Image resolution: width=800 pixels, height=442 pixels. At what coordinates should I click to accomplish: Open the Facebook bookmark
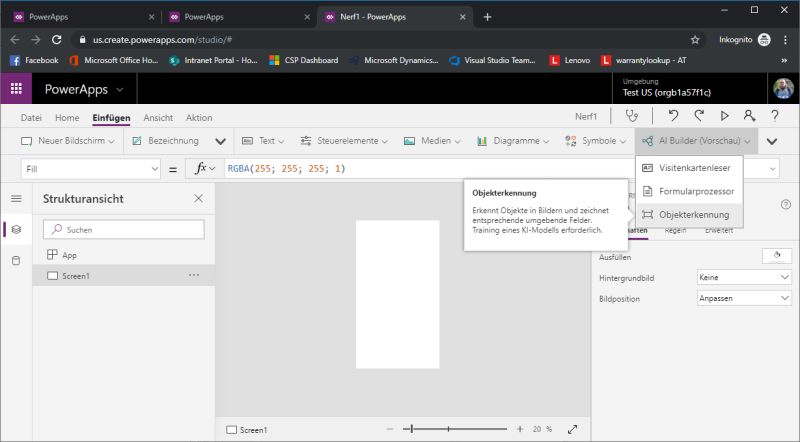click(34, 60)
